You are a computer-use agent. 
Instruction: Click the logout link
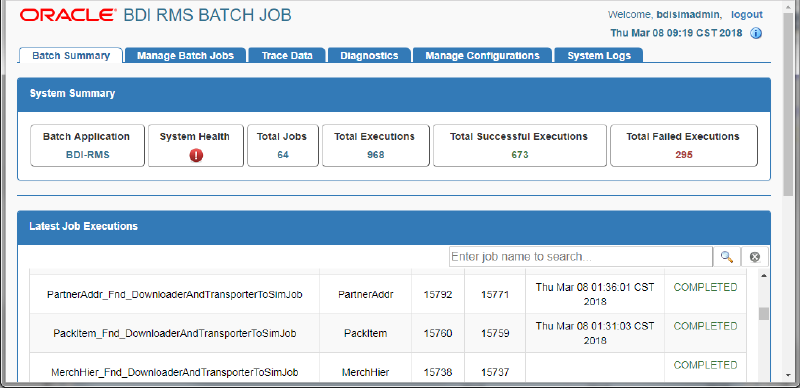tap(746, 14)
